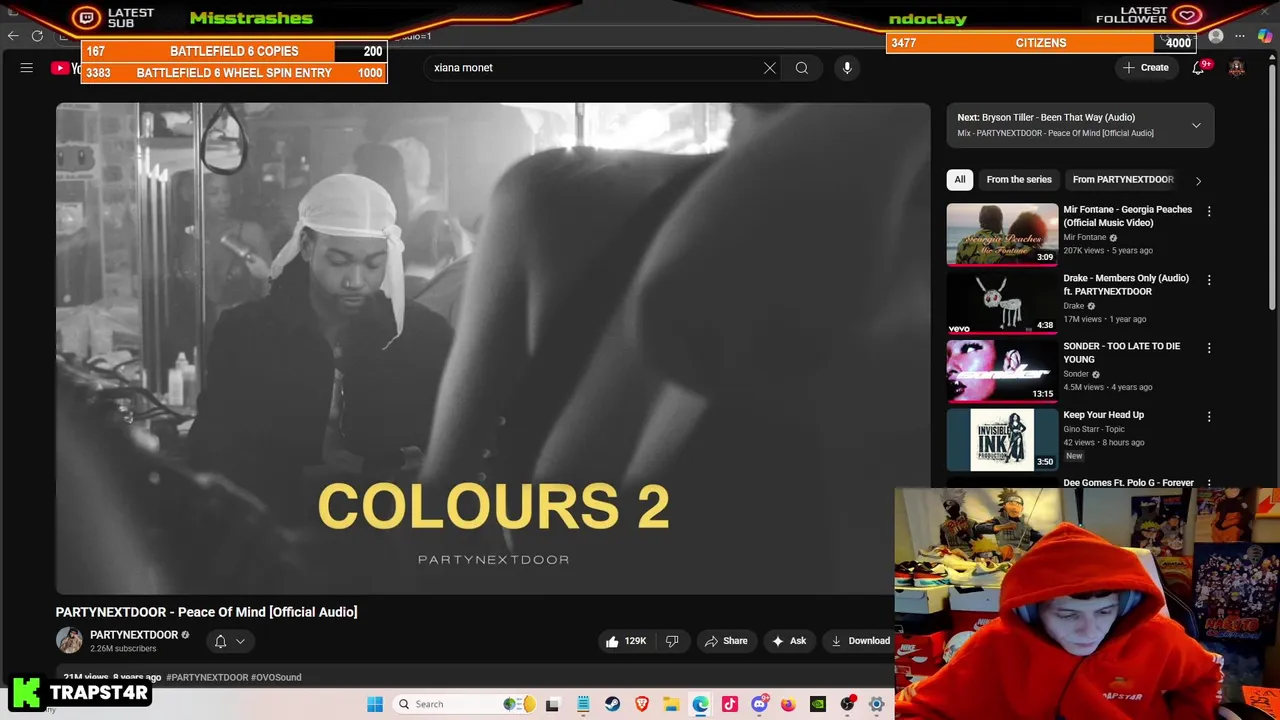Open Sonder Too Late To Die Young thumbnail

1002,371
